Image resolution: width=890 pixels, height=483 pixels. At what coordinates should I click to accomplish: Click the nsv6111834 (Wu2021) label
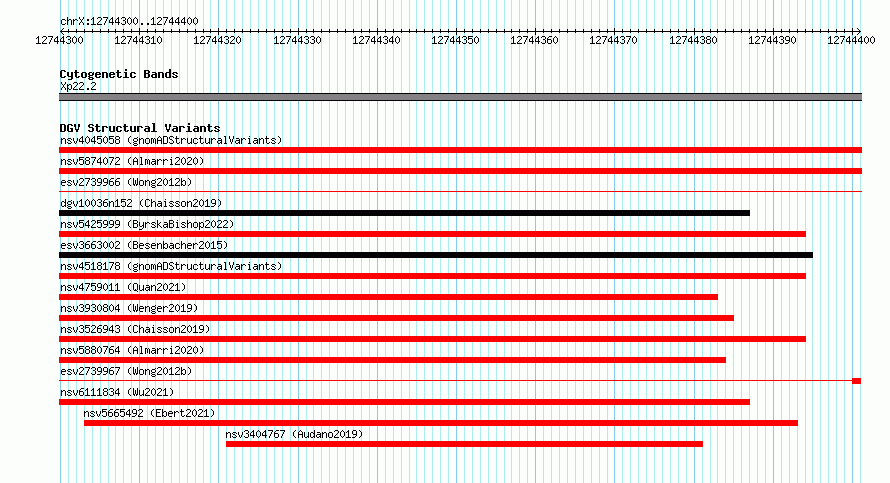click(x=117, y=392)
